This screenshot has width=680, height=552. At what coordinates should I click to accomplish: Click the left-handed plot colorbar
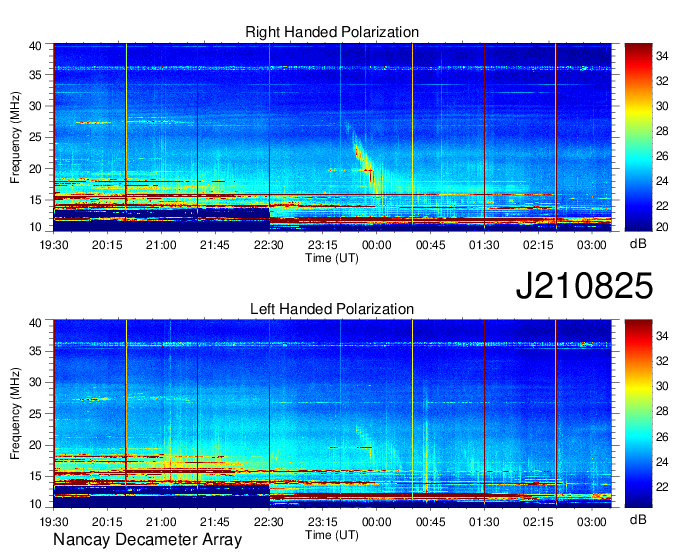click(x=638, y=413)
